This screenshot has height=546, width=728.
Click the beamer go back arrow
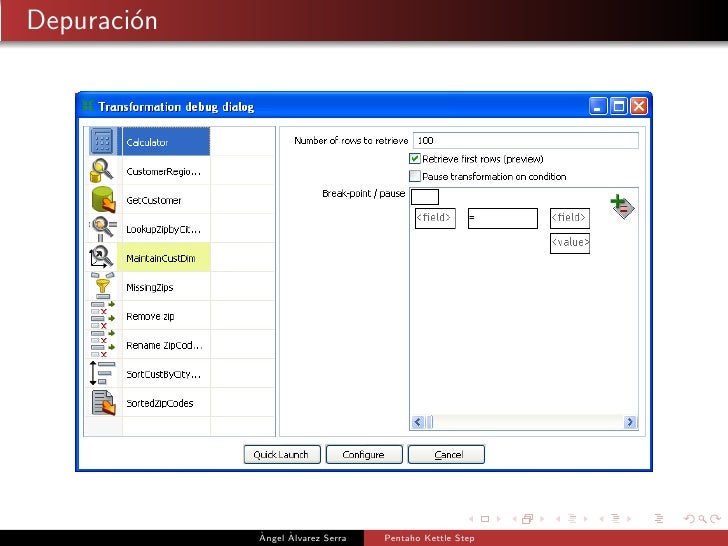tap(689, 519)
